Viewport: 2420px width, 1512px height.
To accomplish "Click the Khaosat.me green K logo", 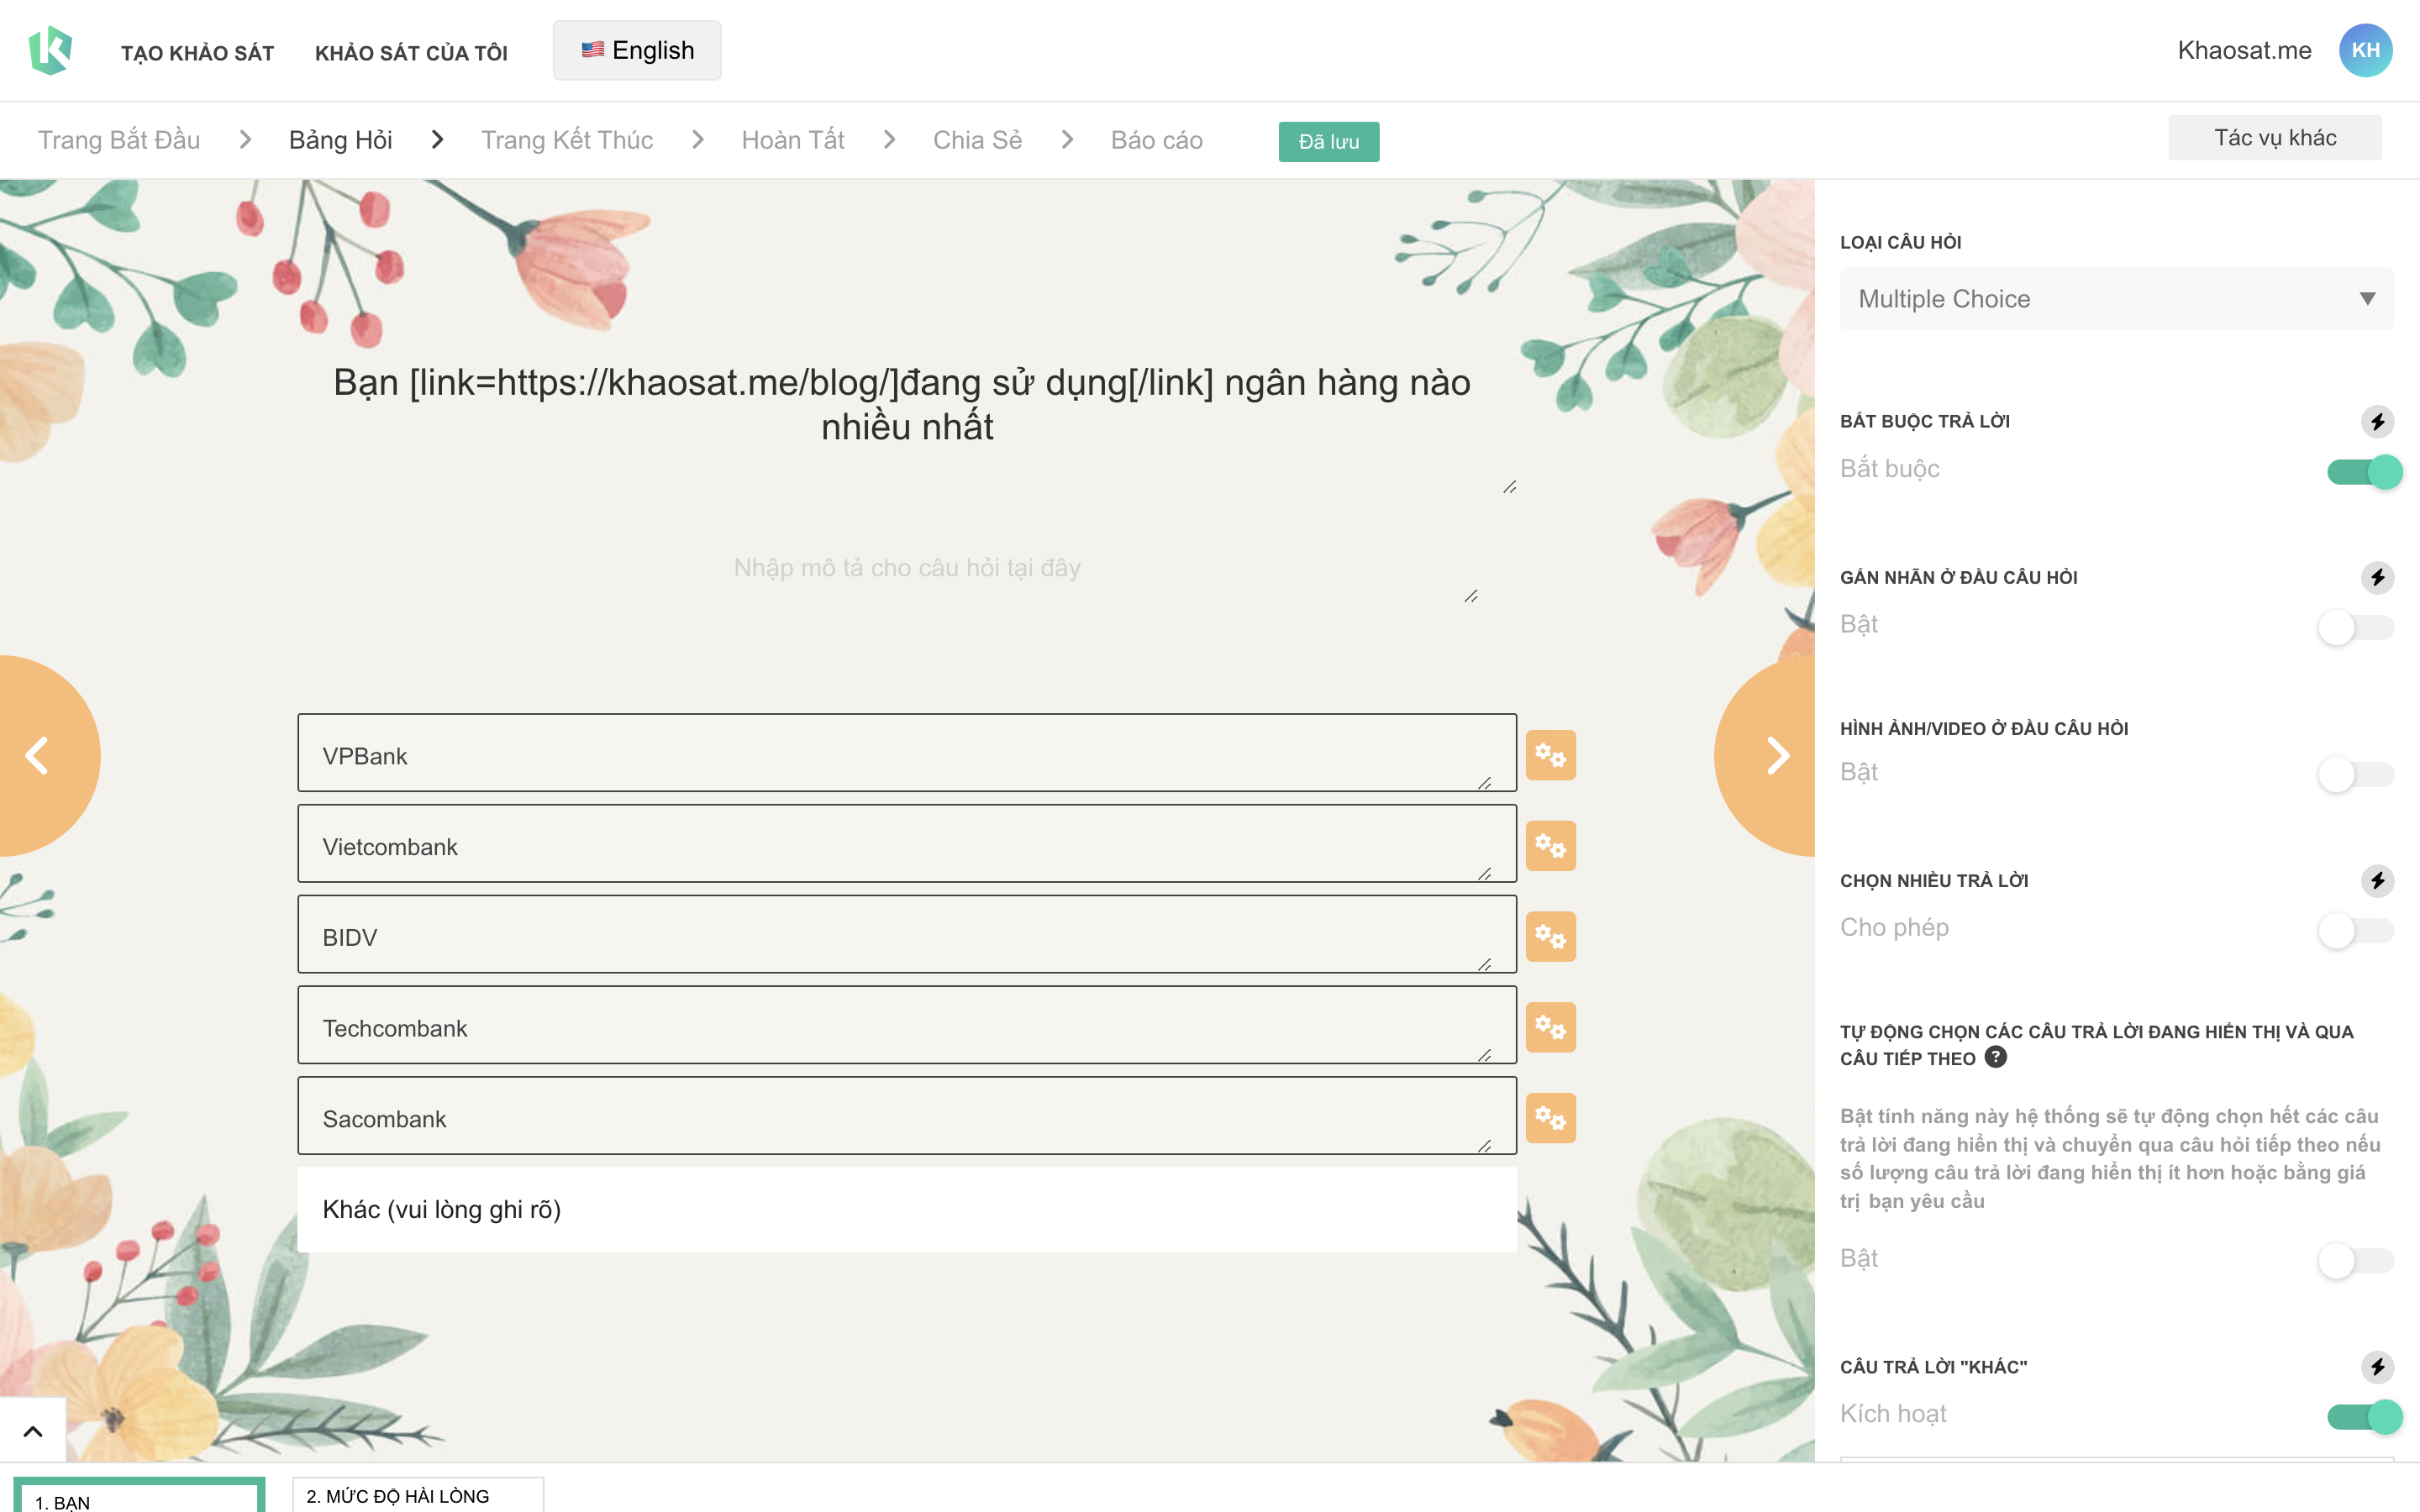I will (x=50, y=50).
